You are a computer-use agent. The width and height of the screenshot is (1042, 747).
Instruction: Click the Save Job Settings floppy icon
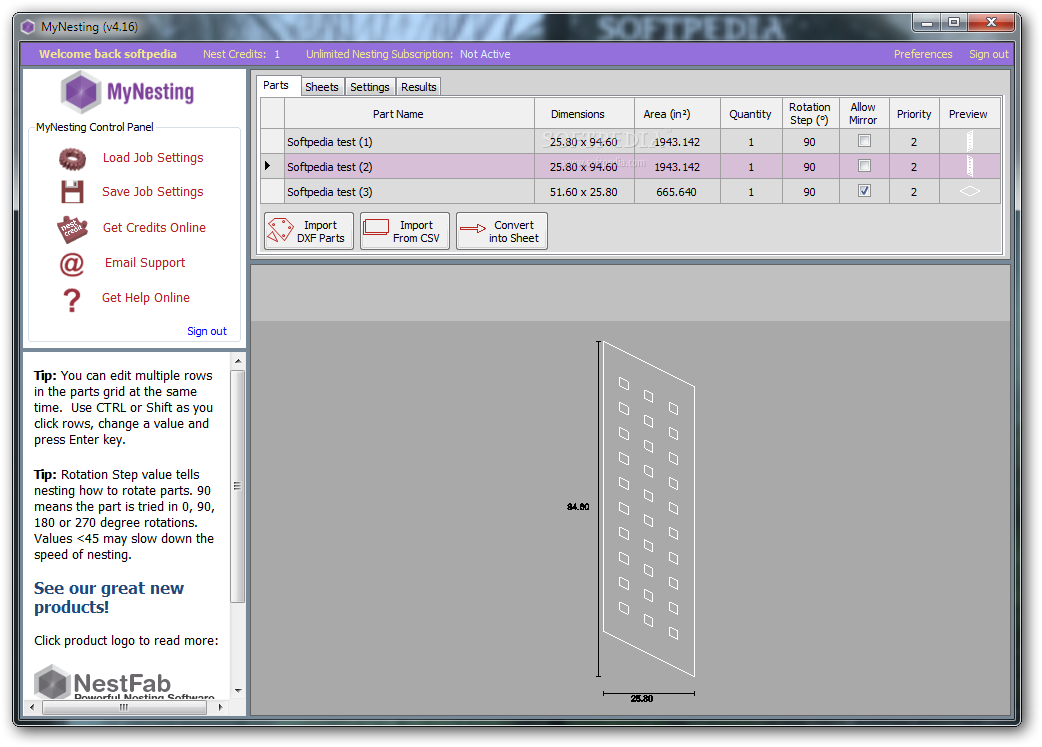[72, 192]
